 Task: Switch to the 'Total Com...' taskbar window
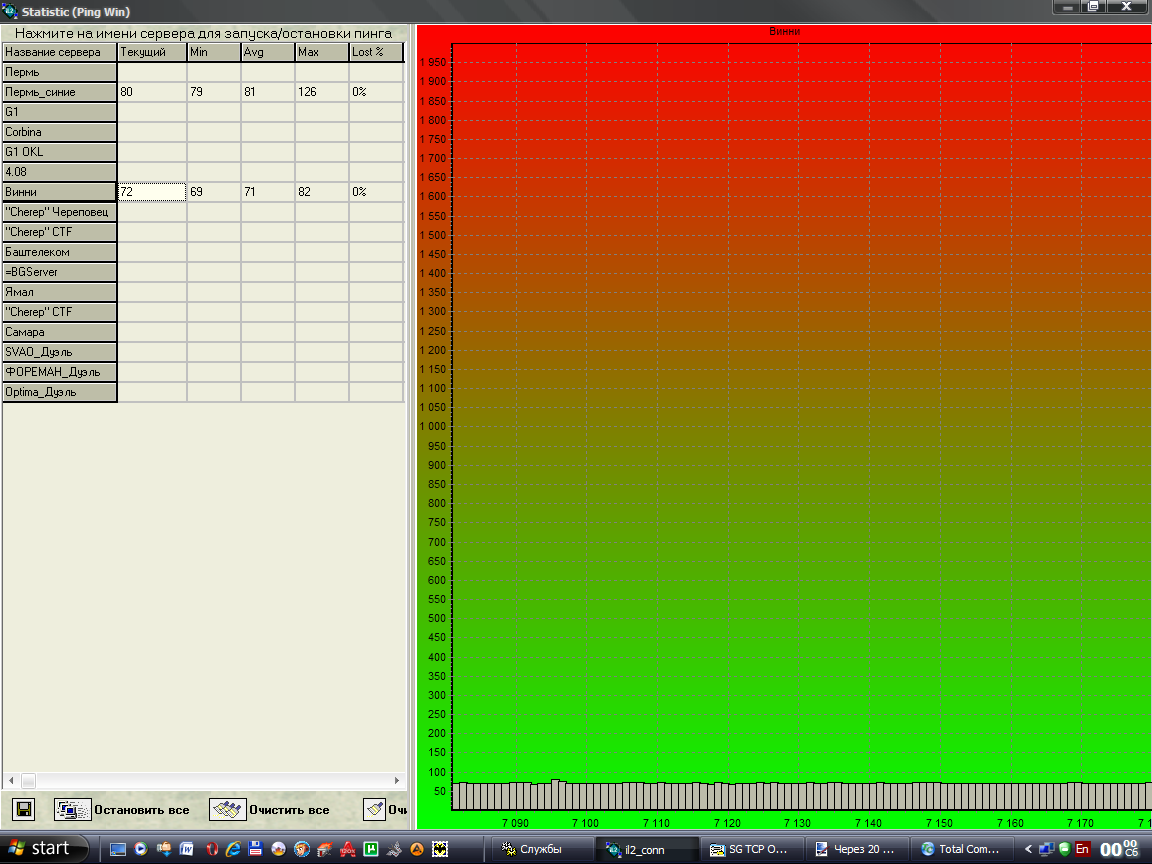point(960,849)
